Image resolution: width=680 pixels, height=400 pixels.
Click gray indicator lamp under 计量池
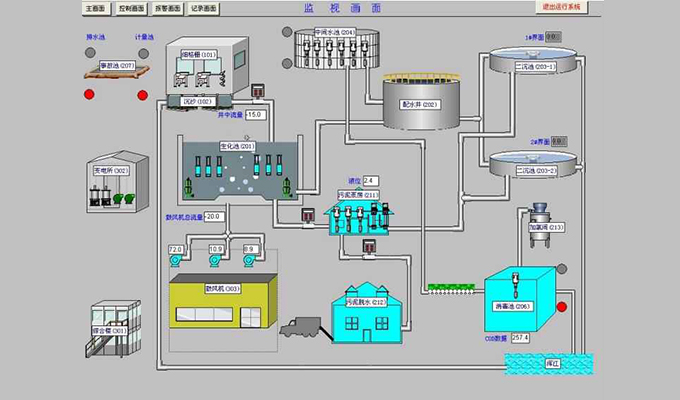click(x=144, y=53)
